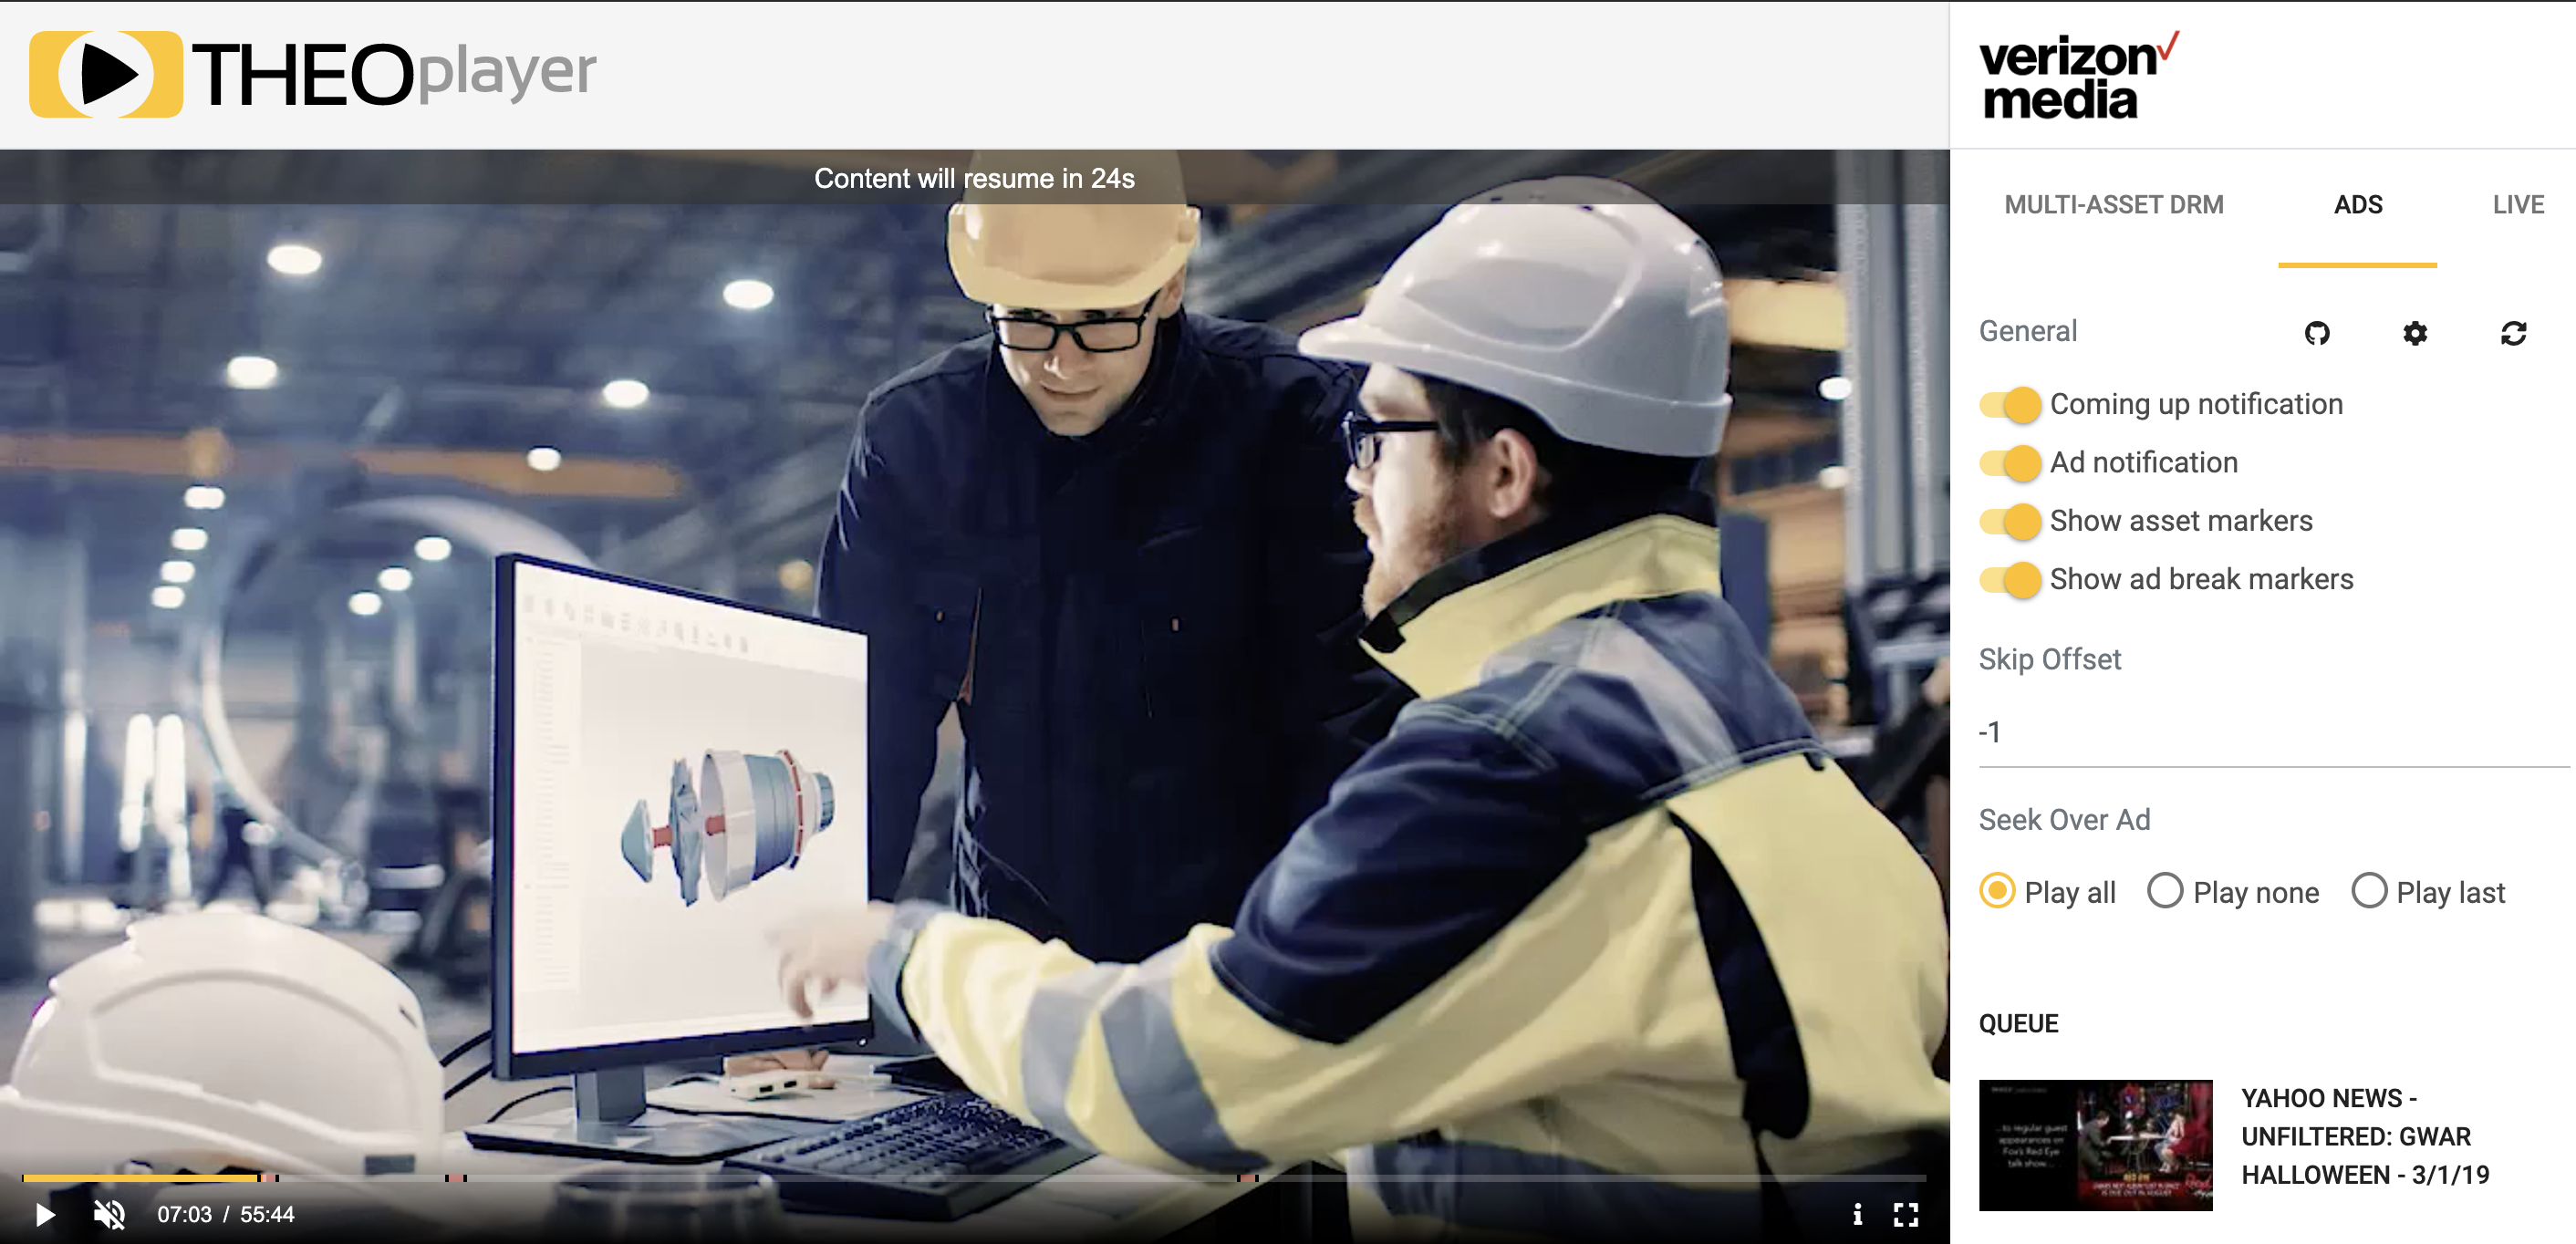Click the Yahoo News queue thumbnail
This screenshot has height=1244, width=2576.
coord(2095,1145)
